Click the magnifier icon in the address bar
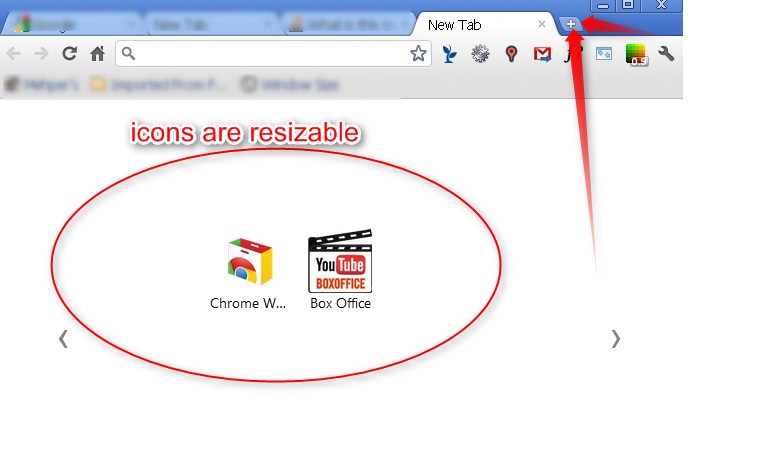 click(x=128, y=53)
